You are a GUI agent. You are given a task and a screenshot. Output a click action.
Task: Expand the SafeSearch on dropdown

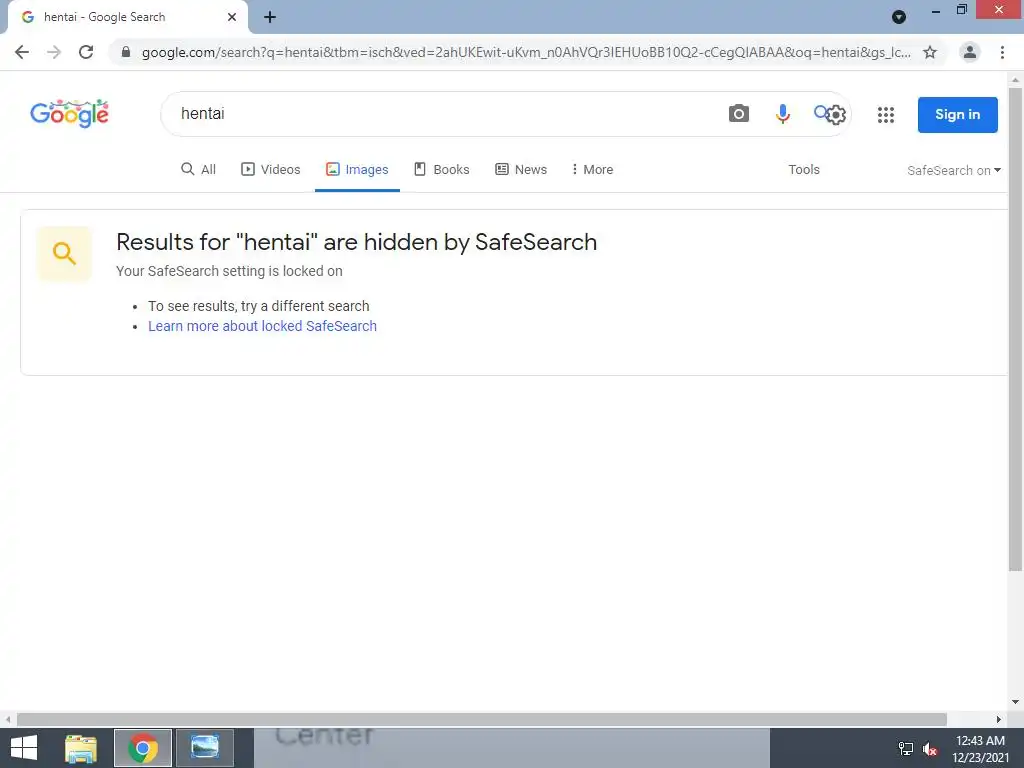click(x=954, y=170)
